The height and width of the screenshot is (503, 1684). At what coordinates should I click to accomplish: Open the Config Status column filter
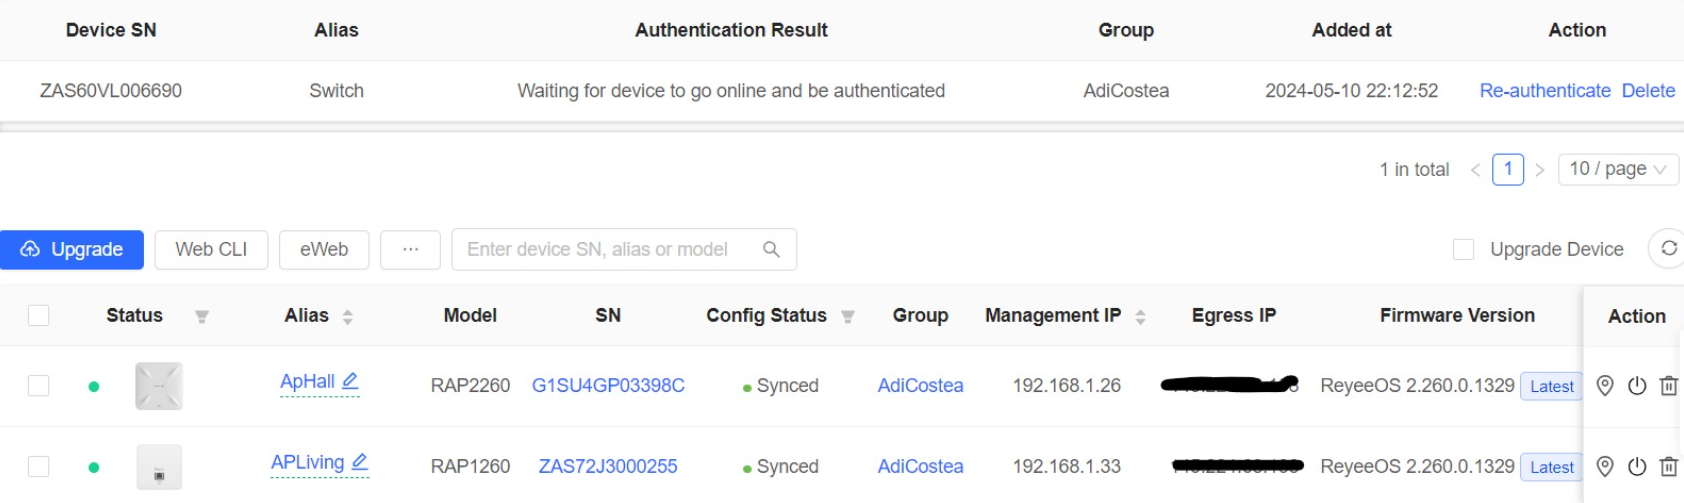848,317
